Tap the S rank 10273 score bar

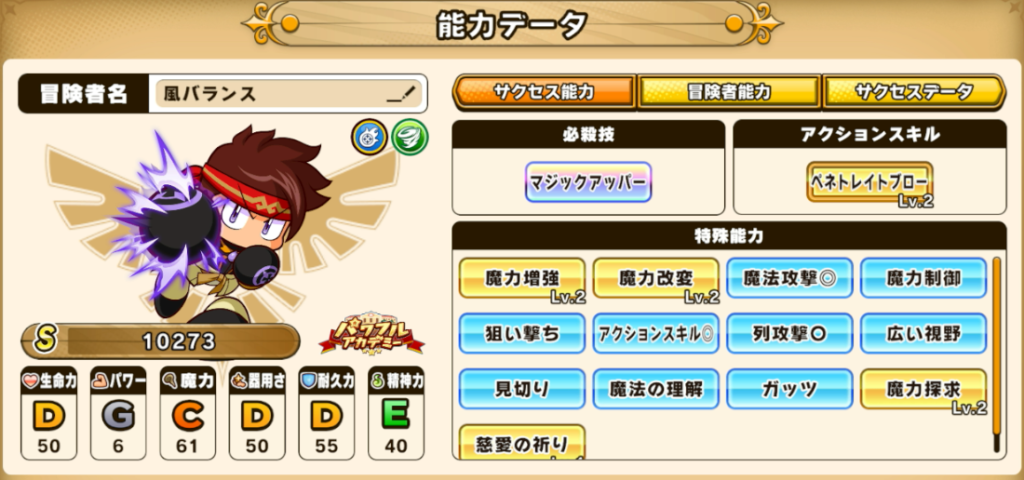click(x=161, y=341)
